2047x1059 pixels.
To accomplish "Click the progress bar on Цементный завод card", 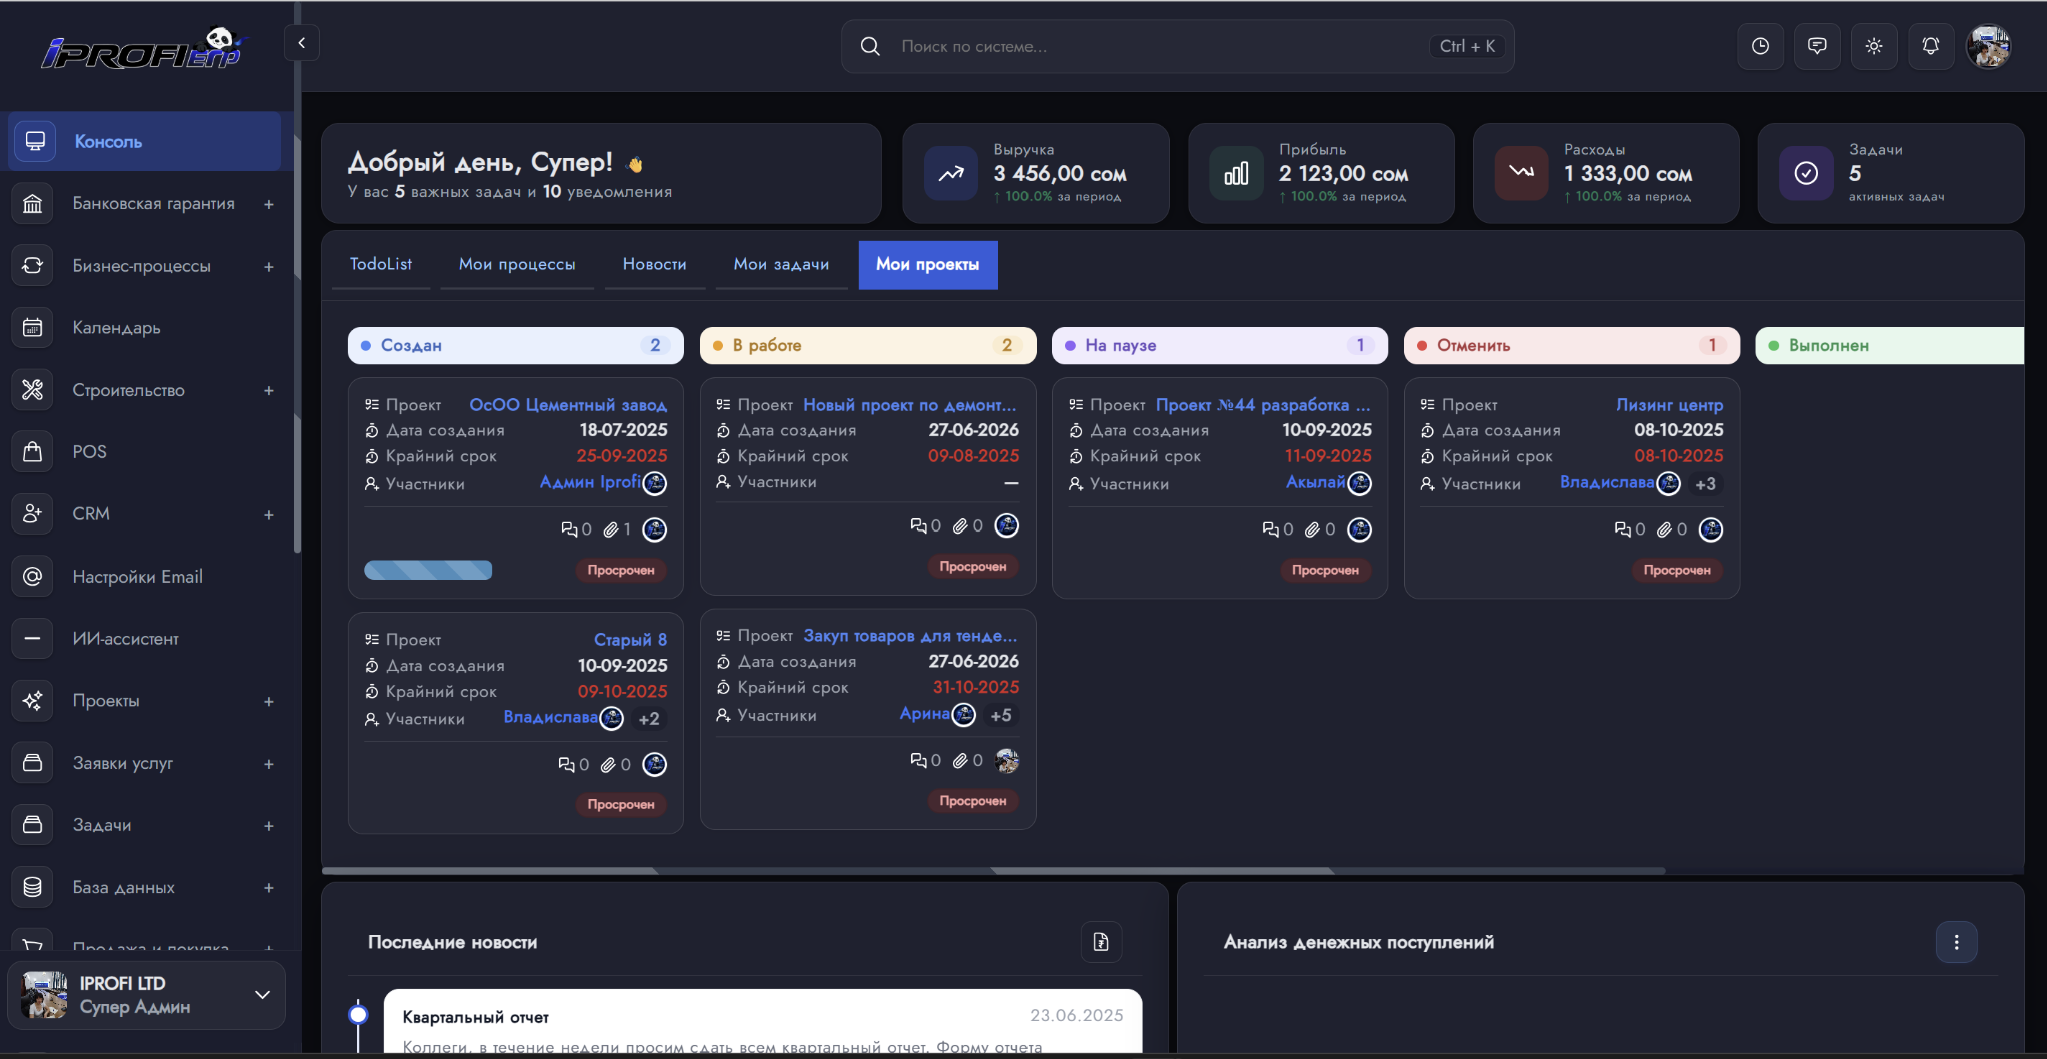I will [x=428, y=570].
